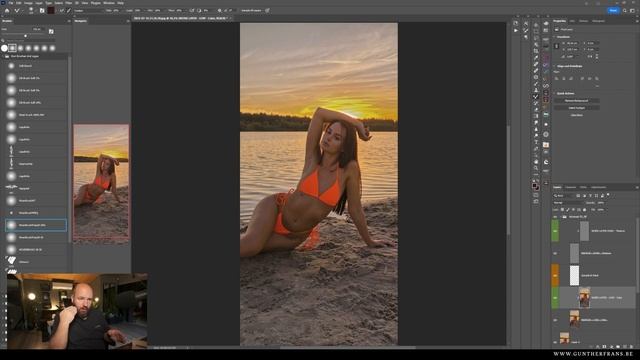Toggle load brush after each stroke
Image resolution: width=640 pixels, height=360 pixels.
pyautogui.click(x=62, y=11)
